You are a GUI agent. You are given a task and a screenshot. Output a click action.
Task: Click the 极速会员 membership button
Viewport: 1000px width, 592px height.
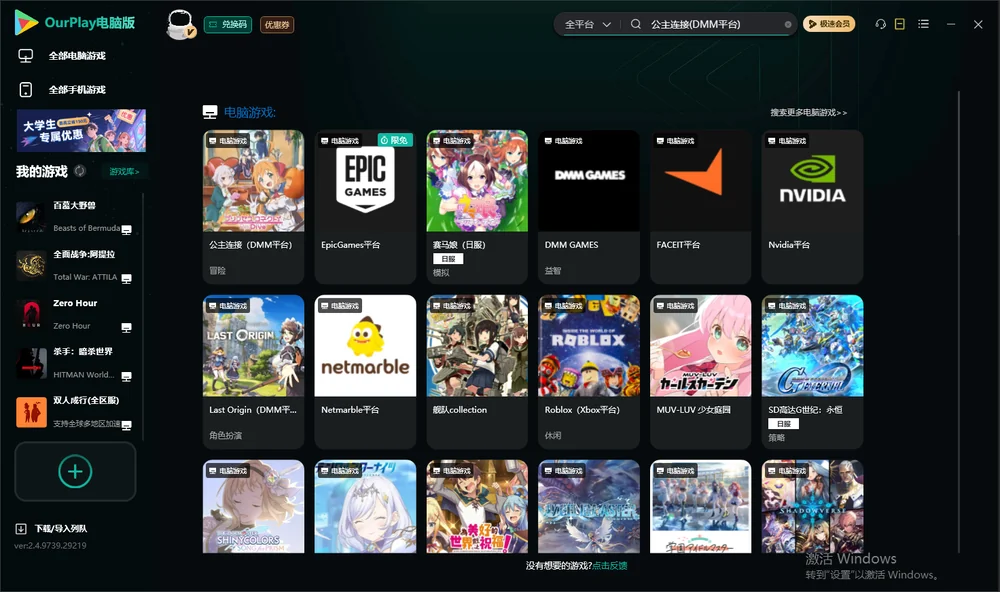point(829,24)
